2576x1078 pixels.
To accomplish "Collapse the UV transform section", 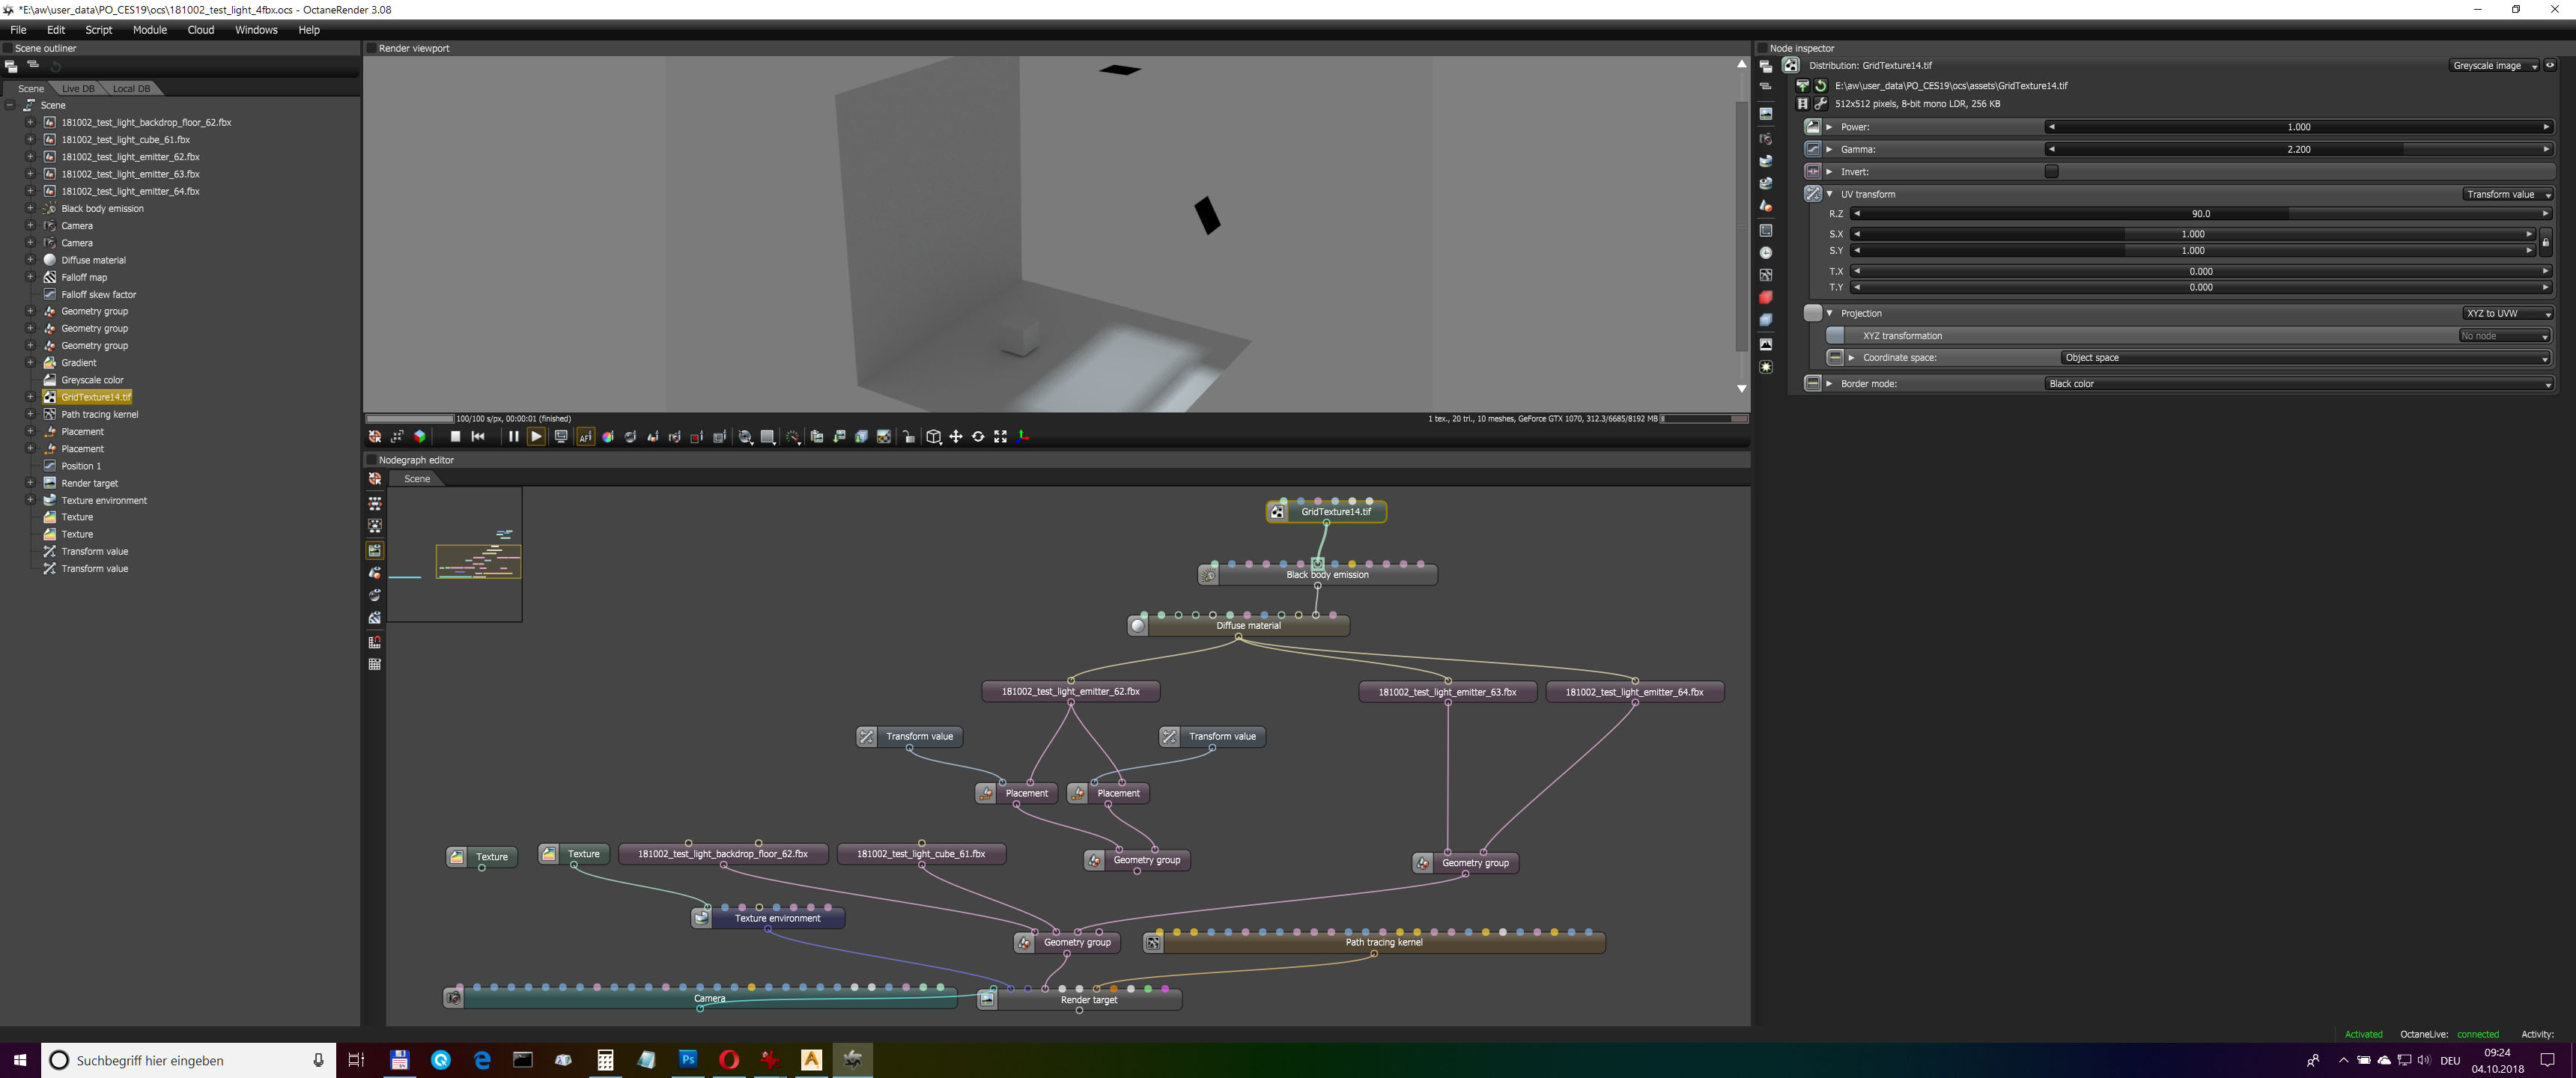I will click(1830, 194).
